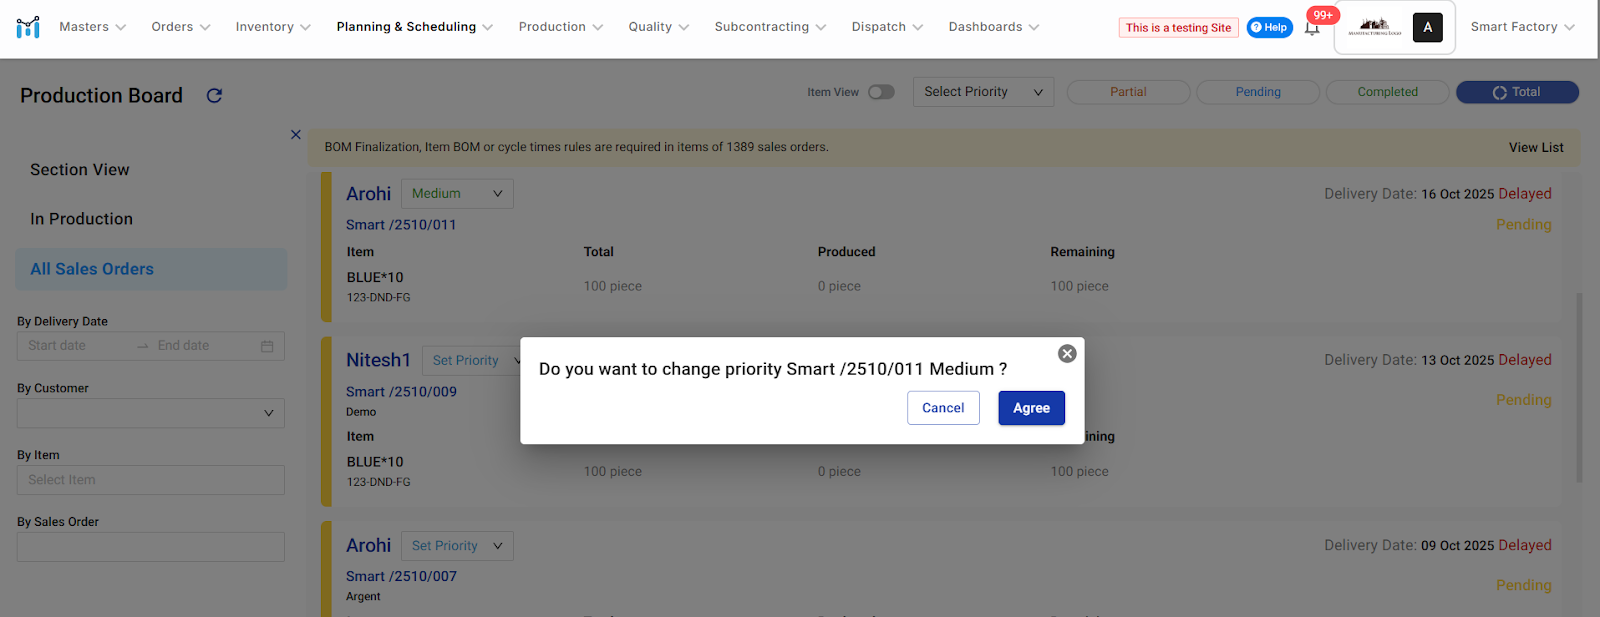Open the Inventory menu
The height and width of the screenshot is (617, 1600).
[273, 27]
